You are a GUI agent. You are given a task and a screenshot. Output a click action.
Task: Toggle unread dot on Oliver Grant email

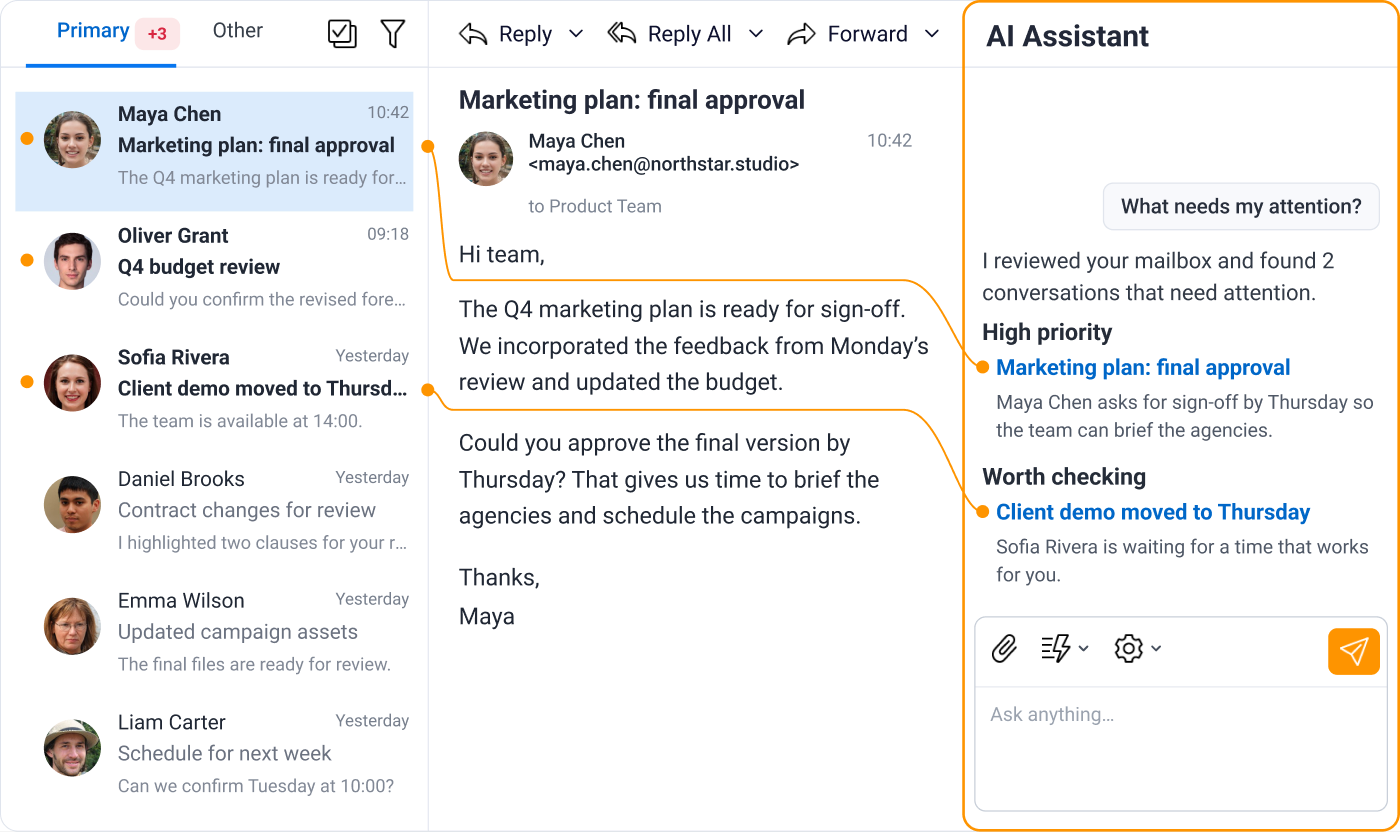click(27, 260)
